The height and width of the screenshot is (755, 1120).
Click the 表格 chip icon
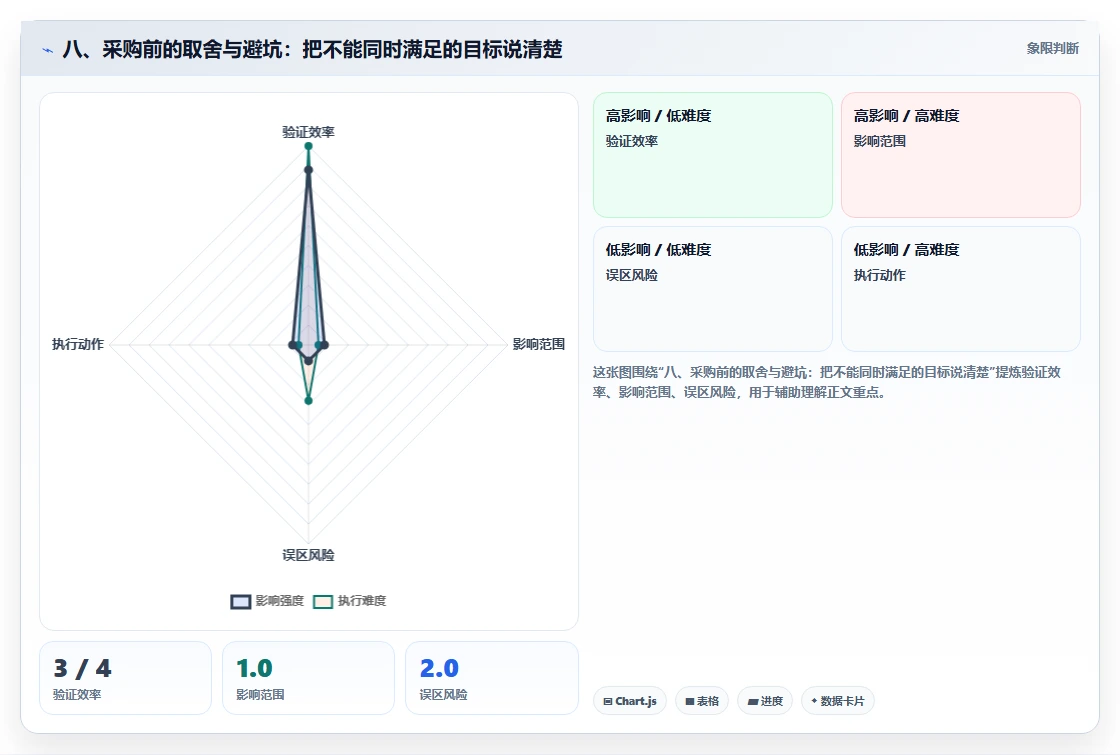690,701
